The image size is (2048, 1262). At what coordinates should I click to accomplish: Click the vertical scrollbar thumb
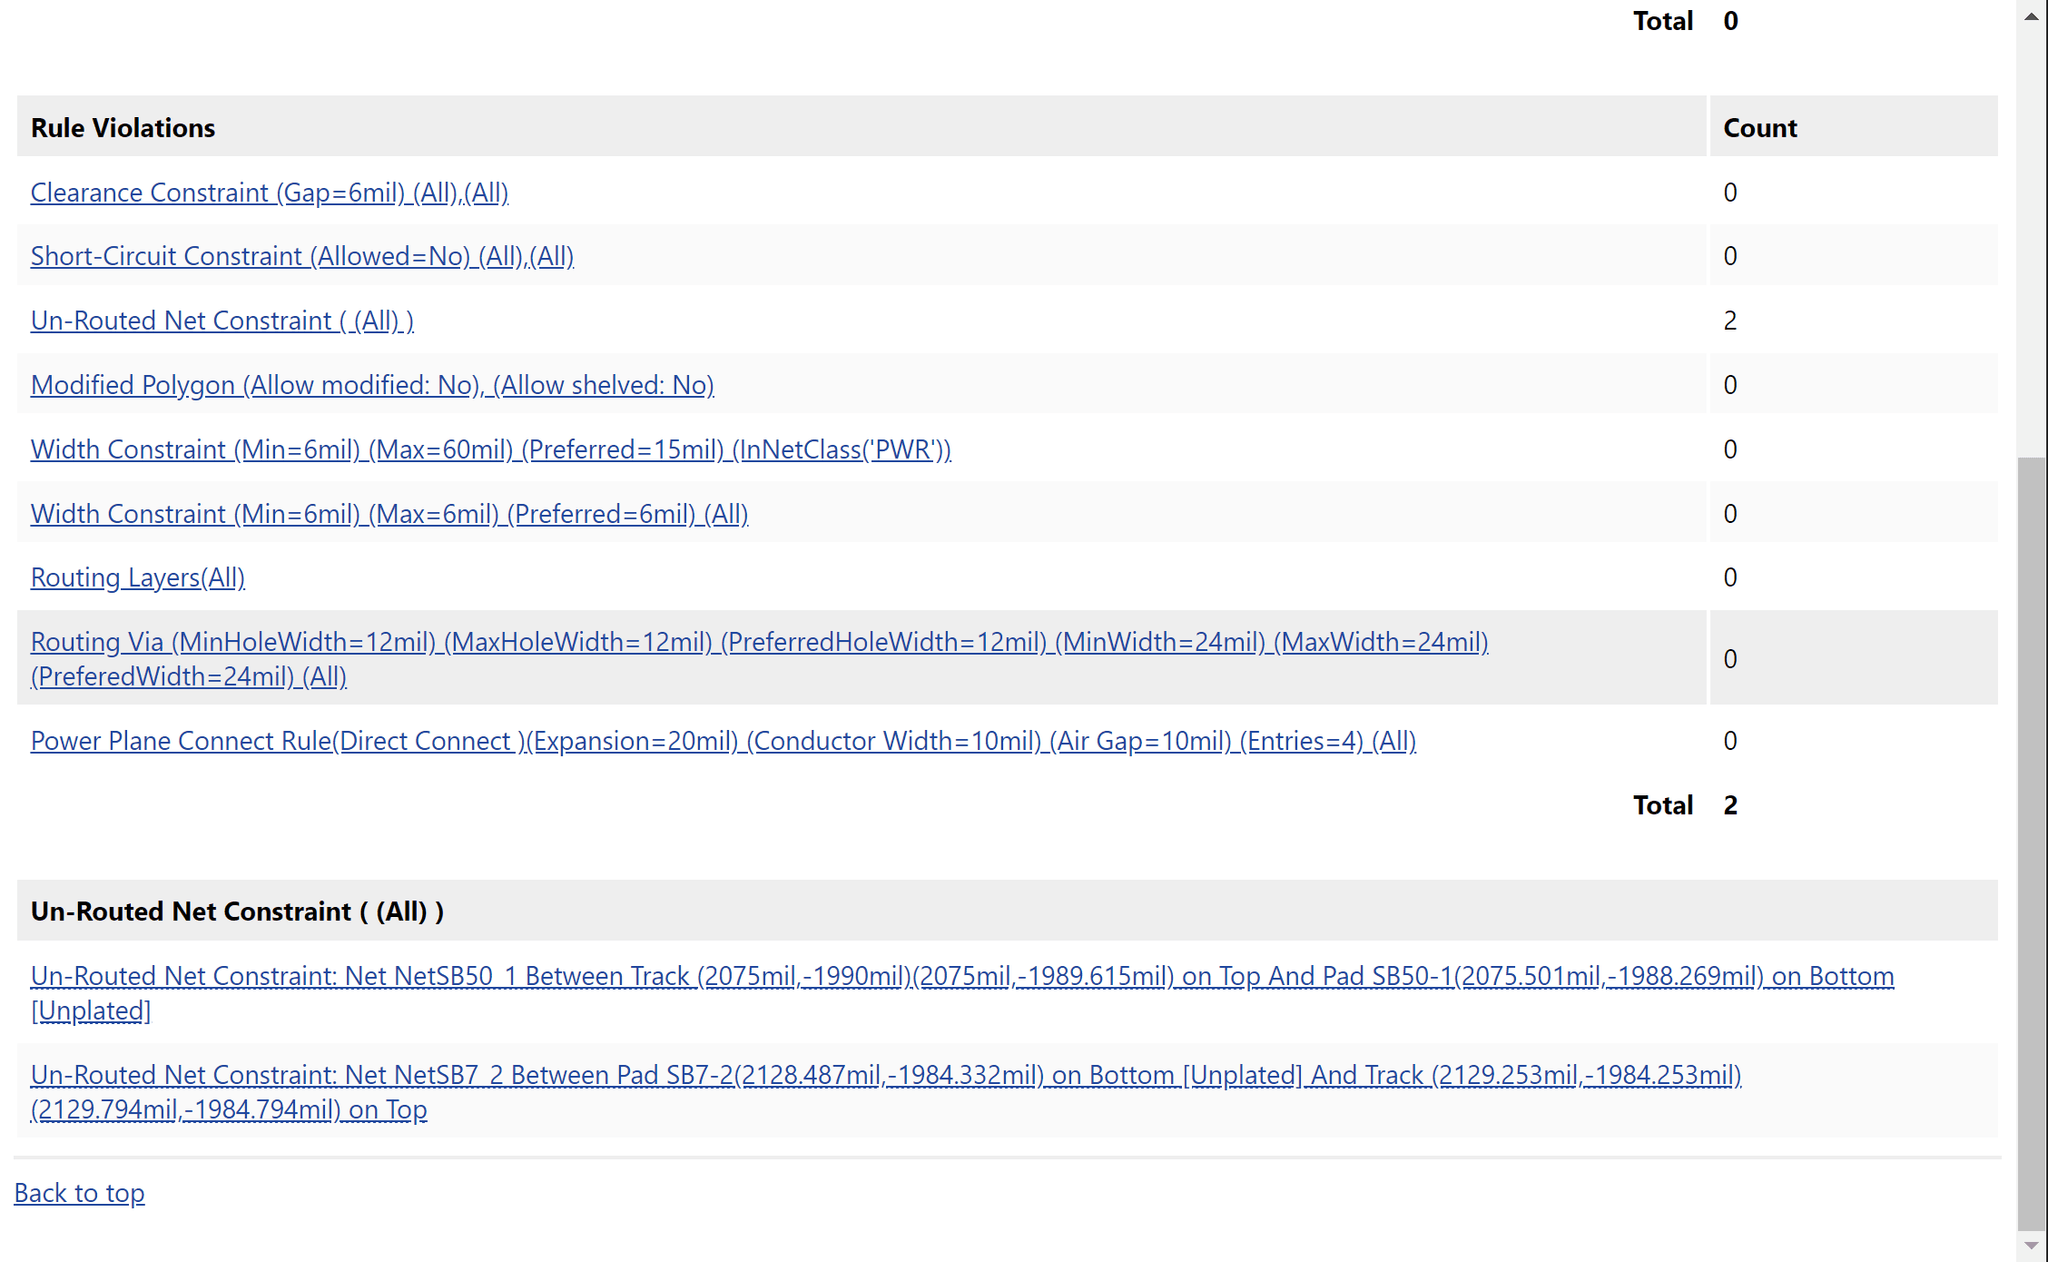point(2031,843)
